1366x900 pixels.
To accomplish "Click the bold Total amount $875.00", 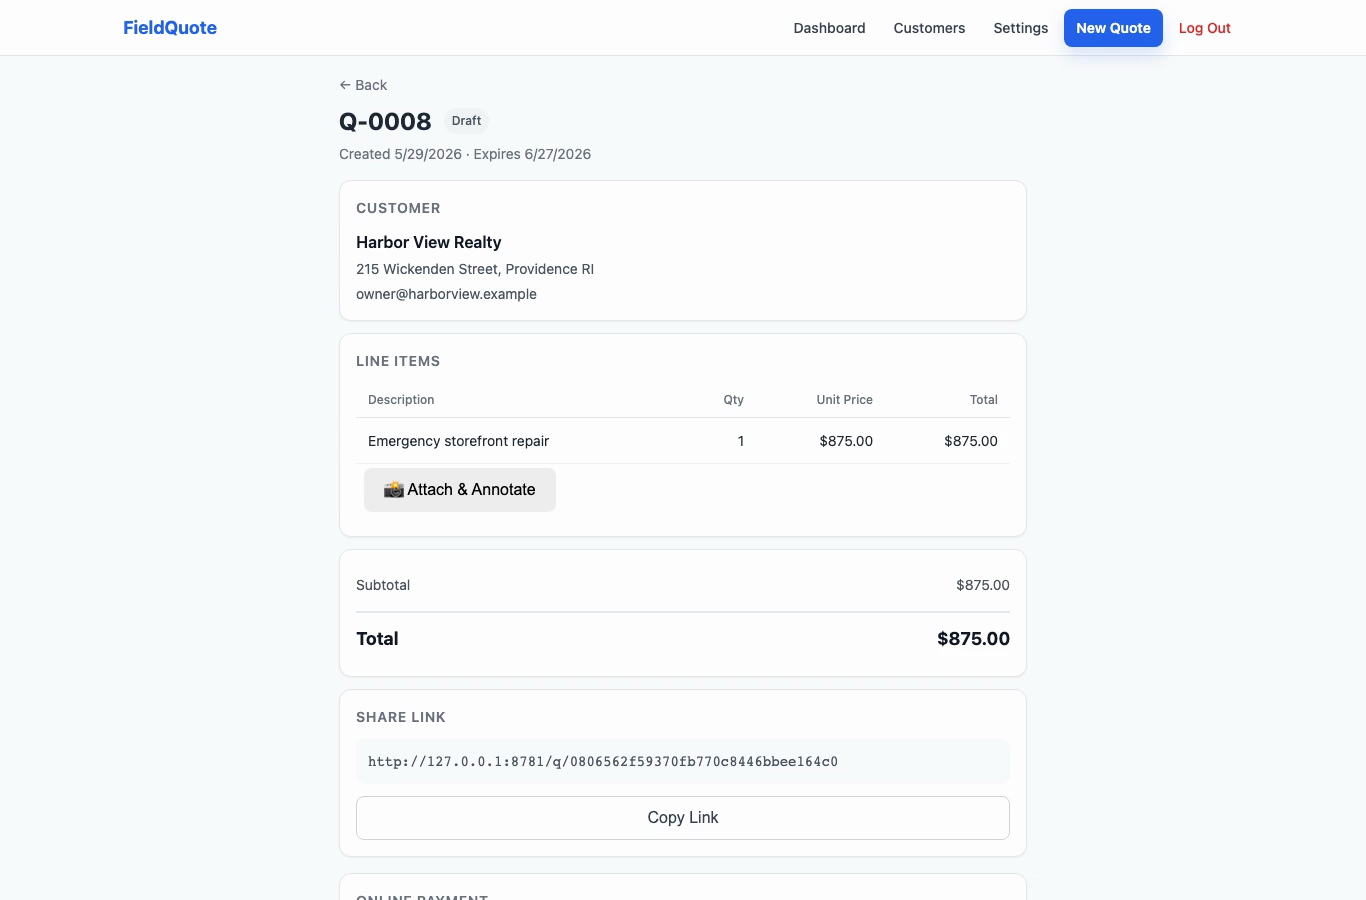I will click(973, 639).
